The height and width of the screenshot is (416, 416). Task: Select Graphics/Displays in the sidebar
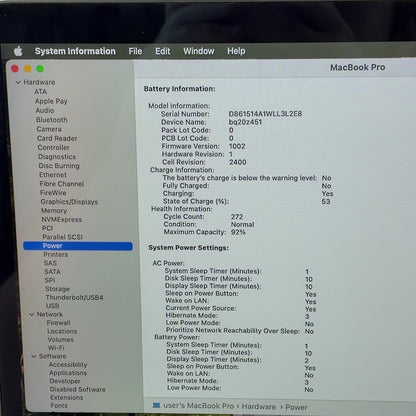[69, 202]
